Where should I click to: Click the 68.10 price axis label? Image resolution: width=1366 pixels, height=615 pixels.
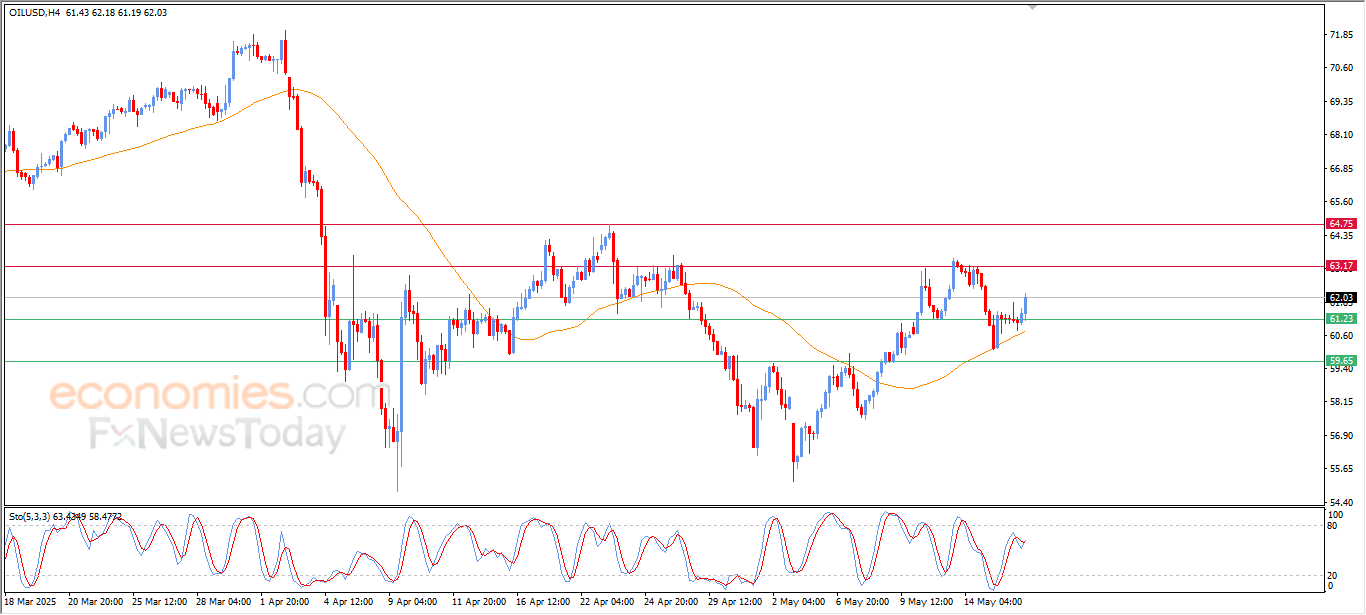(x=1342, y=135)
